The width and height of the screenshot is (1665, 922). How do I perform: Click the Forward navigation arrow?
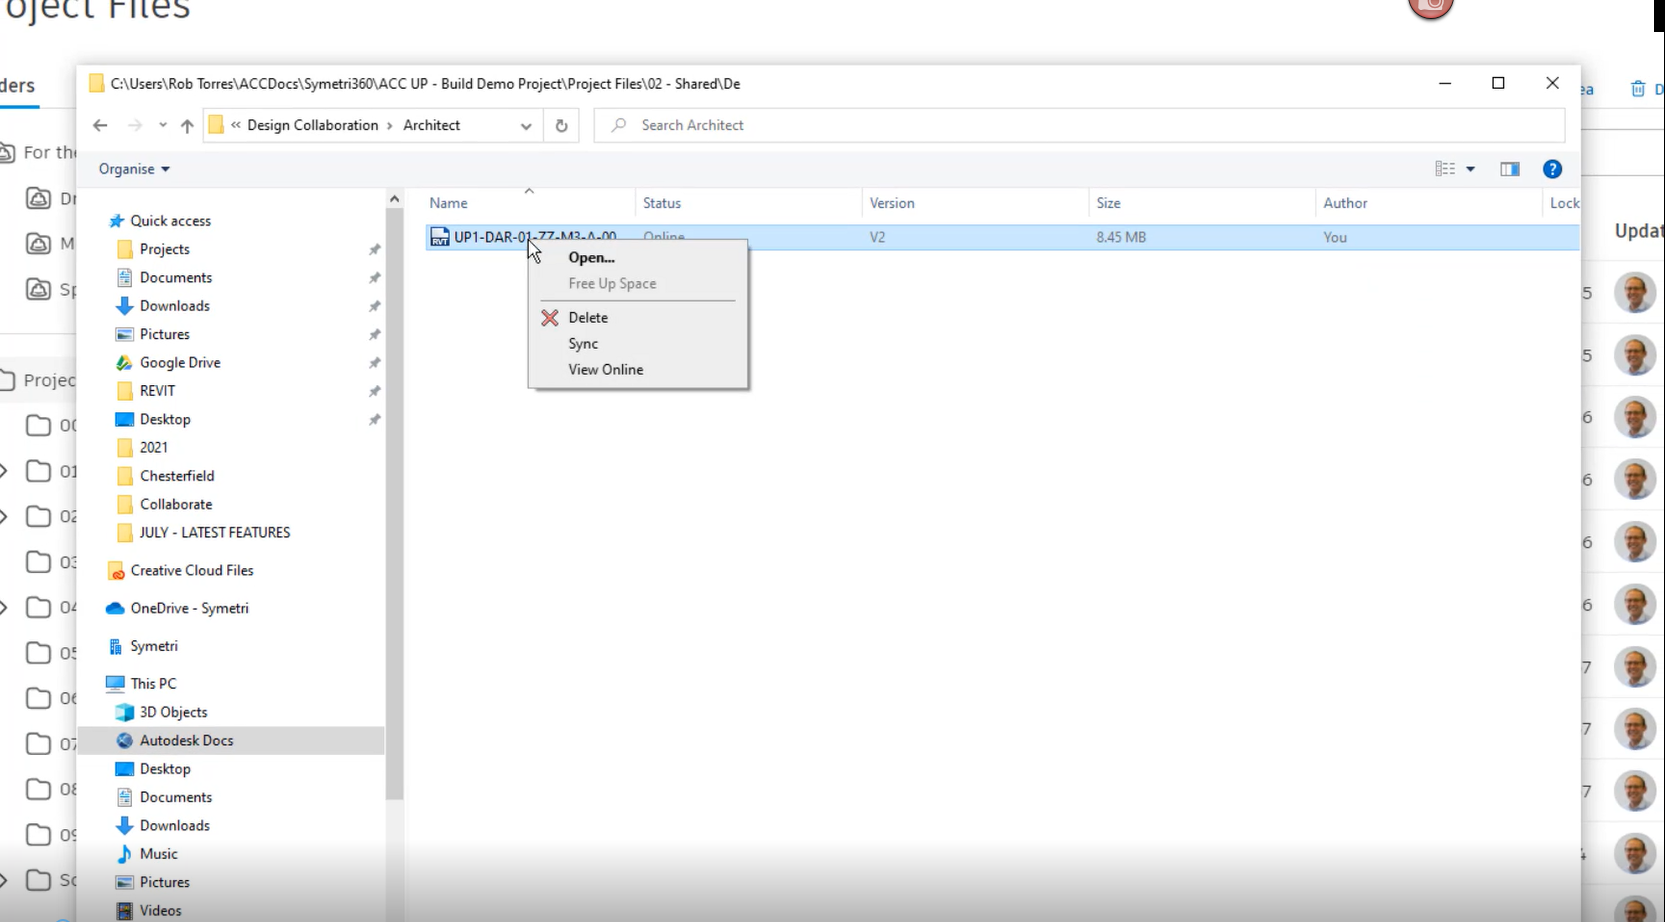[x=135, y=125]
